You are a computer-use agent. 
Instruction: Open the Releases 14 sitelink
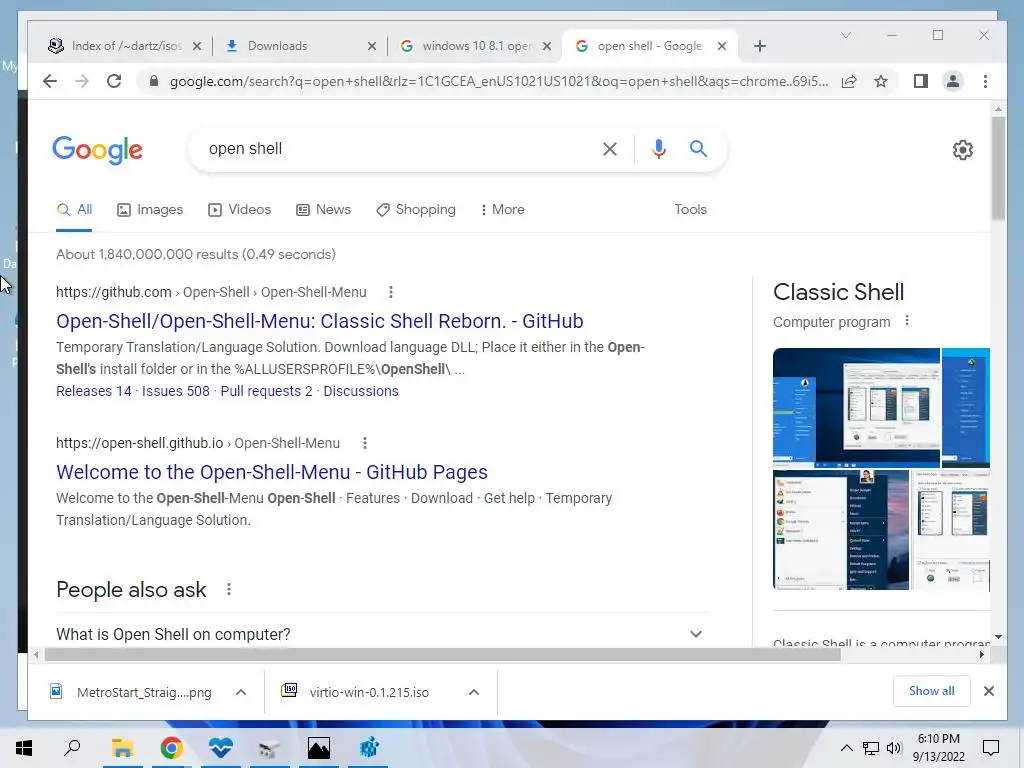tap(94, 391)
